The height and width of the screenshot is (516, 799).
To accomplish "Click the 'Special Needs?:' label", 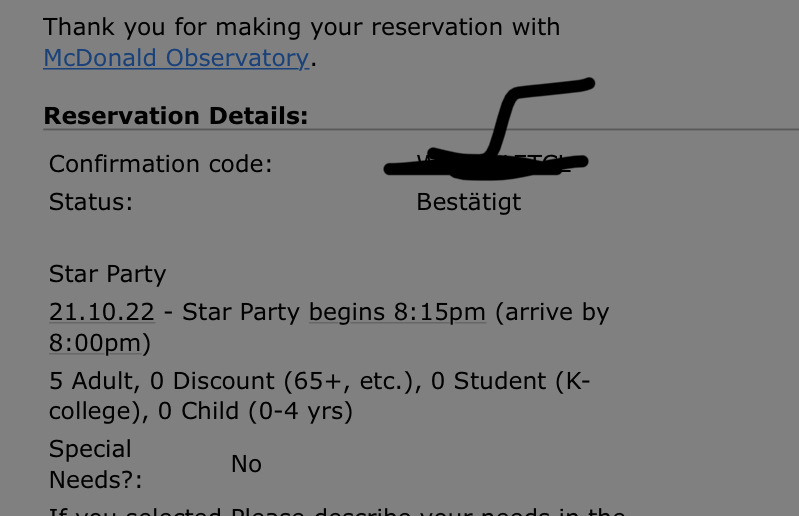I will [95, 465].
